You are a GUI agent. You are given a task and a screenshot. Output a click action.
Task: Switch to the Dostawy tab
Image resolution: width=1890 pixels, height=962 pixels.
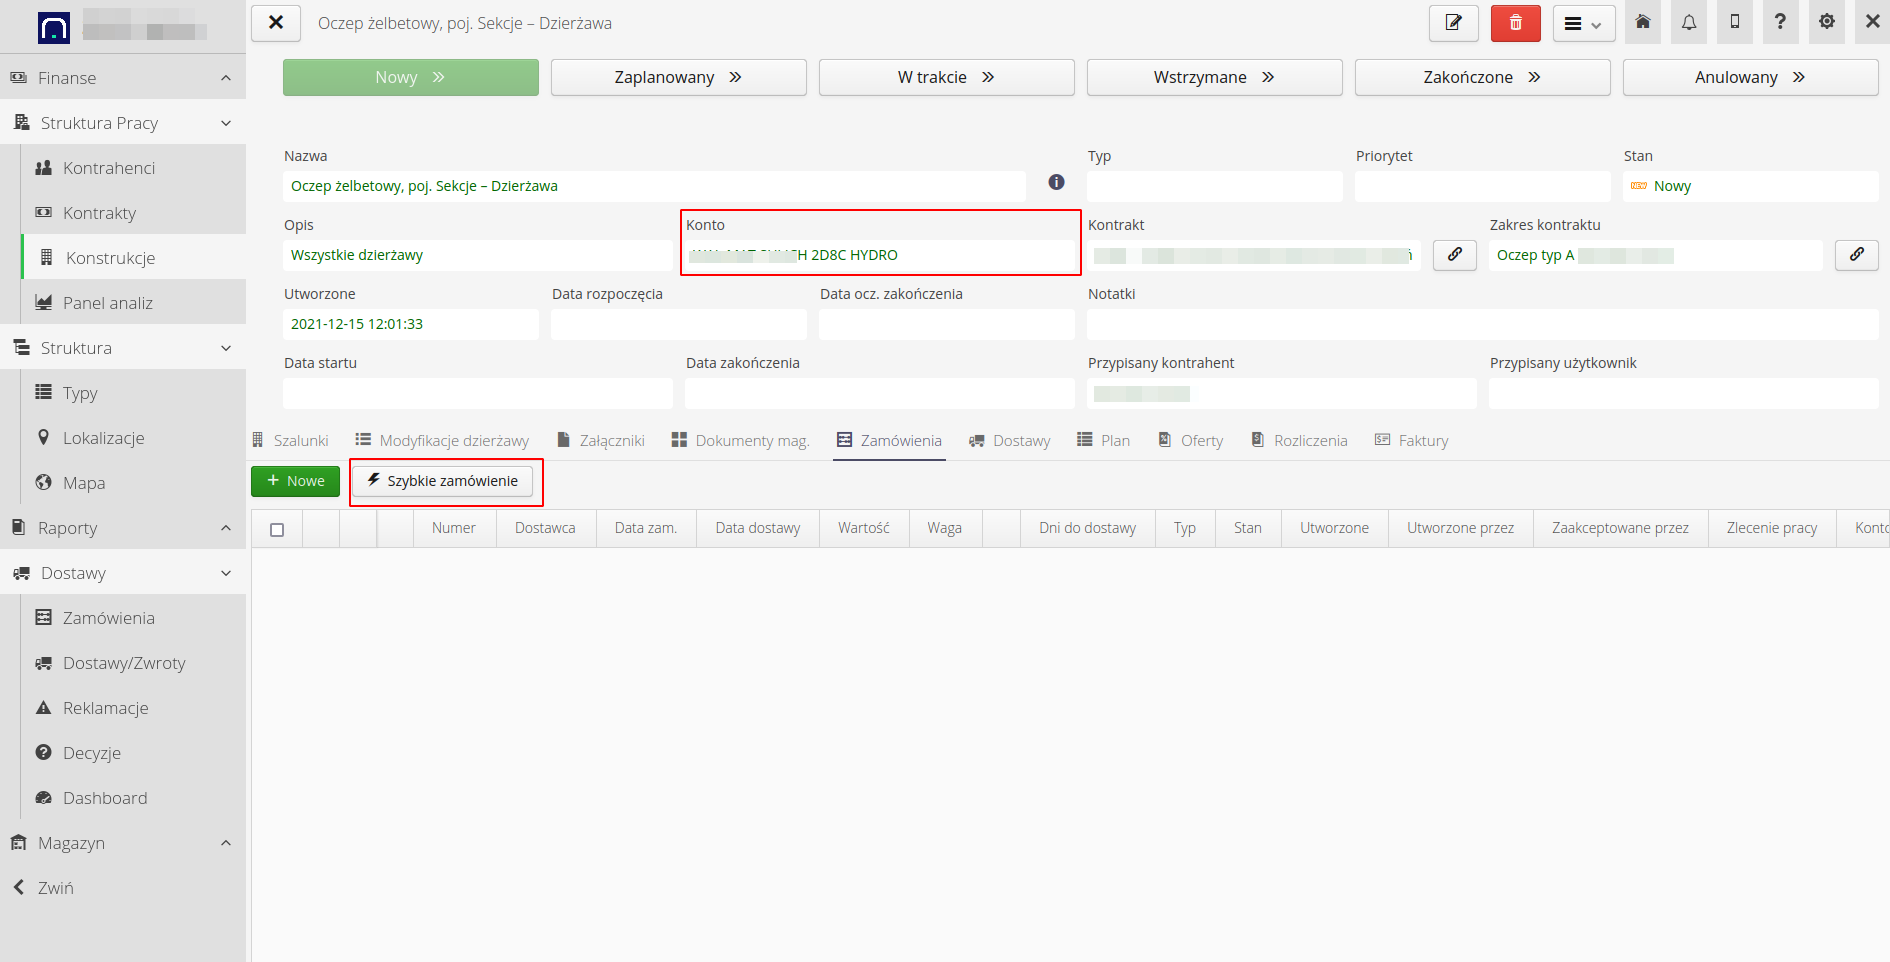click(x=1010, y=441)
